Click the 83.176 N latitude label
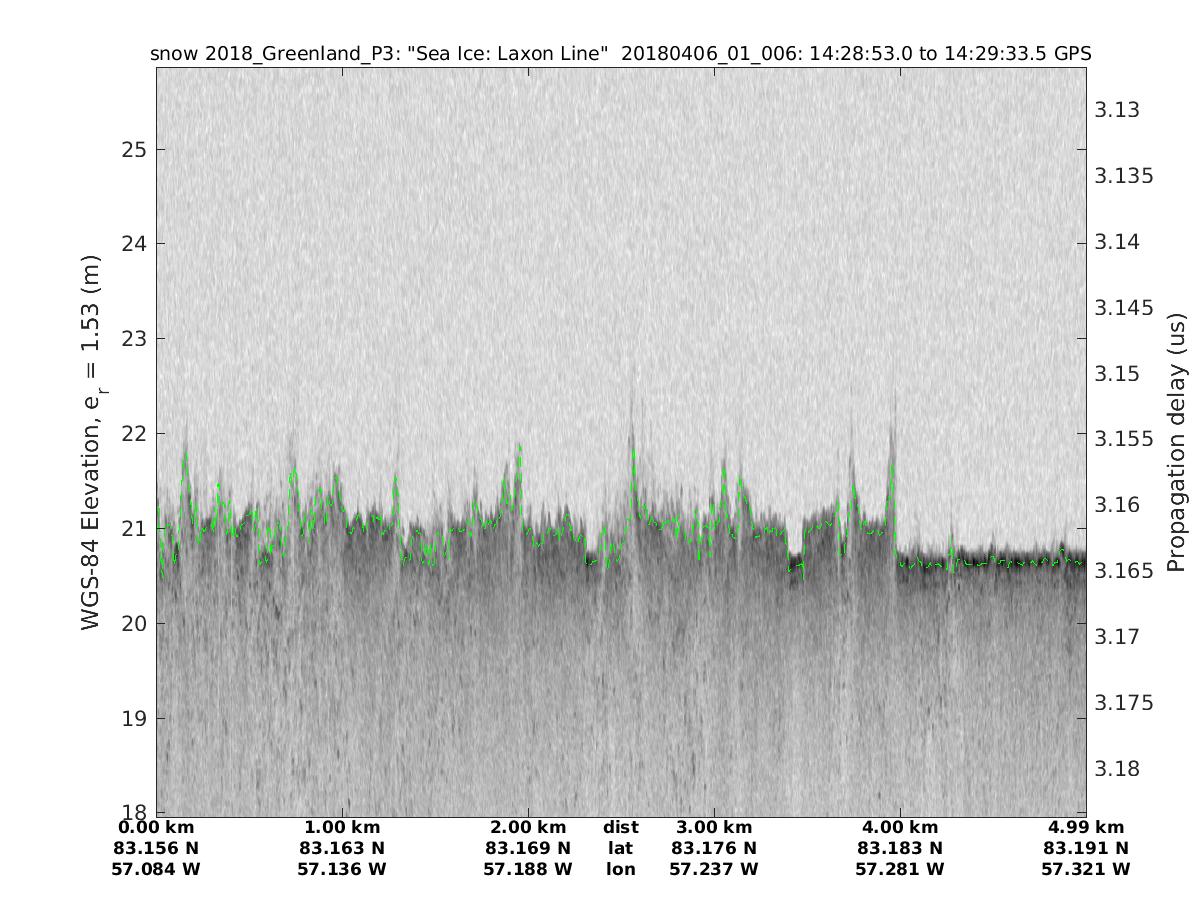The height and width of the screenshot is (900, 1200). click(x=714, y=848)
